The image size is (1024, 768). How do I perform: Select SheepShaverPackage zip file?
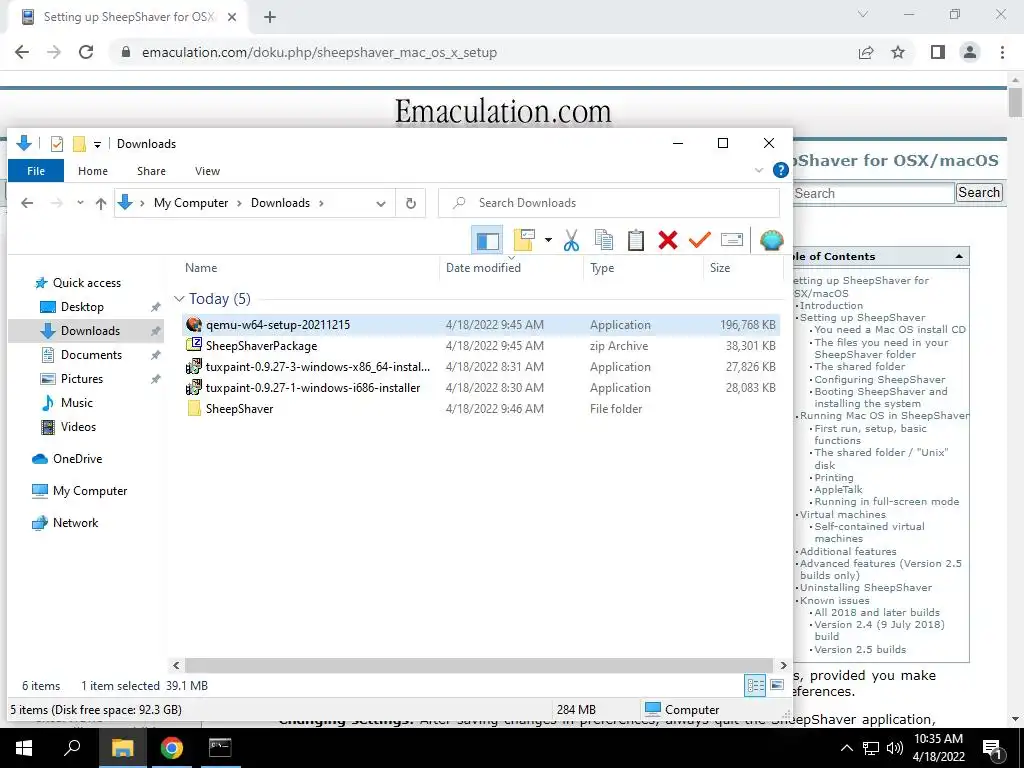[481, 346]
